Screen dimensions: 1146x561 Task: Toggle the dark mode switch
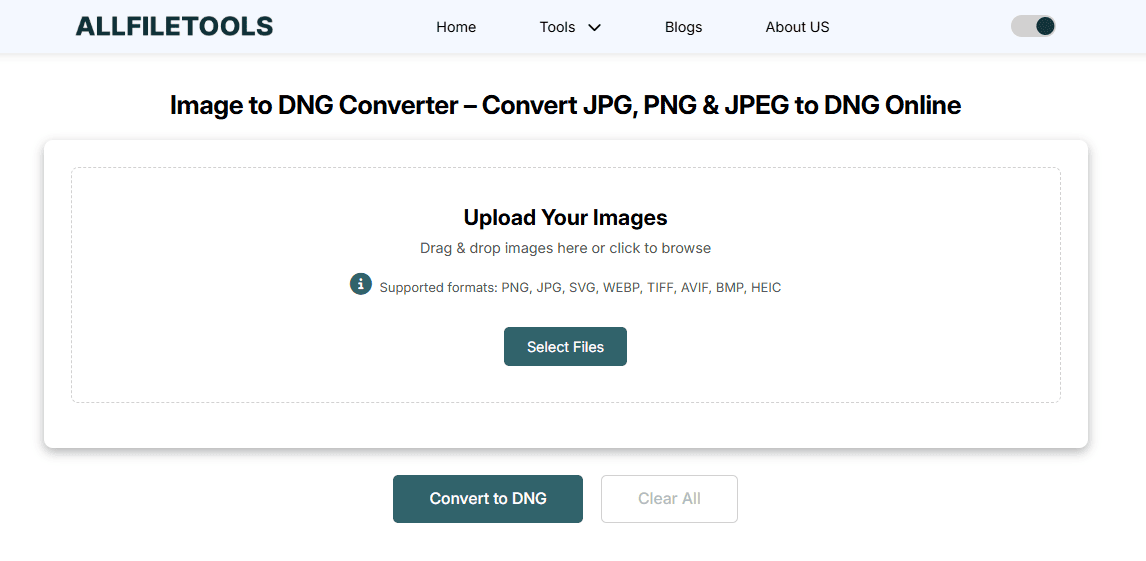(1033, 26)
